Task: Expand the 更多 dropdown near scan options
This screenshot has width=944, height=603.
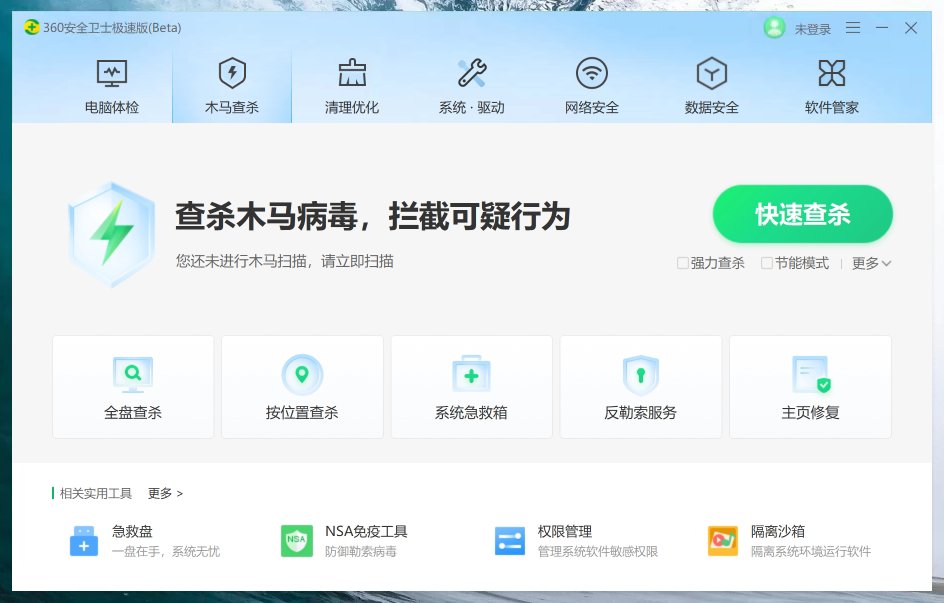Action: [x=871, y=263]
